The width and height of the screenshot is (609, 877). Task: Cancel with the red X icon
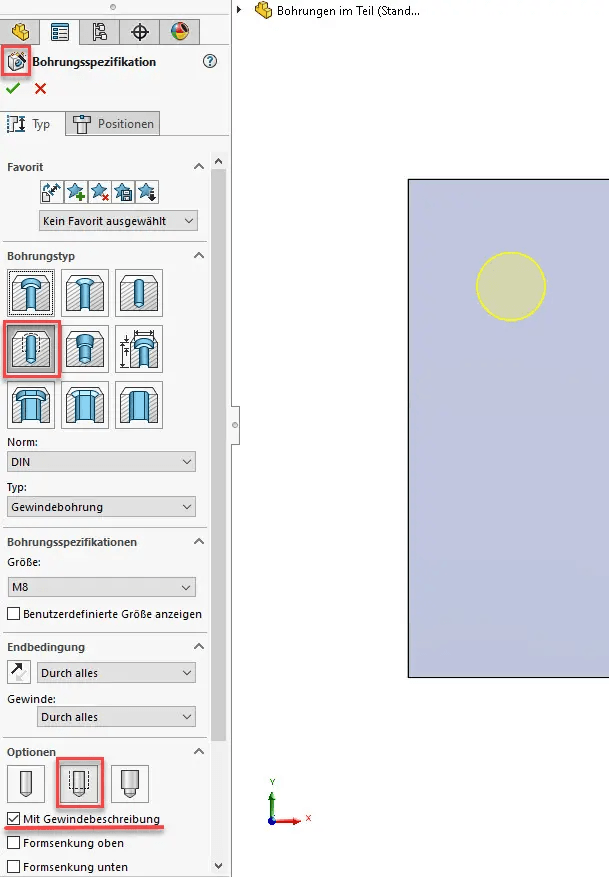point(40,89)
